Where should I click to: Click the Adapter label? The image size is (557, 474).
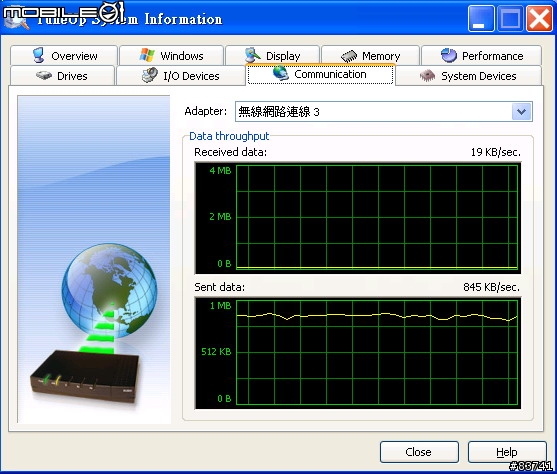tap(205, 111)
